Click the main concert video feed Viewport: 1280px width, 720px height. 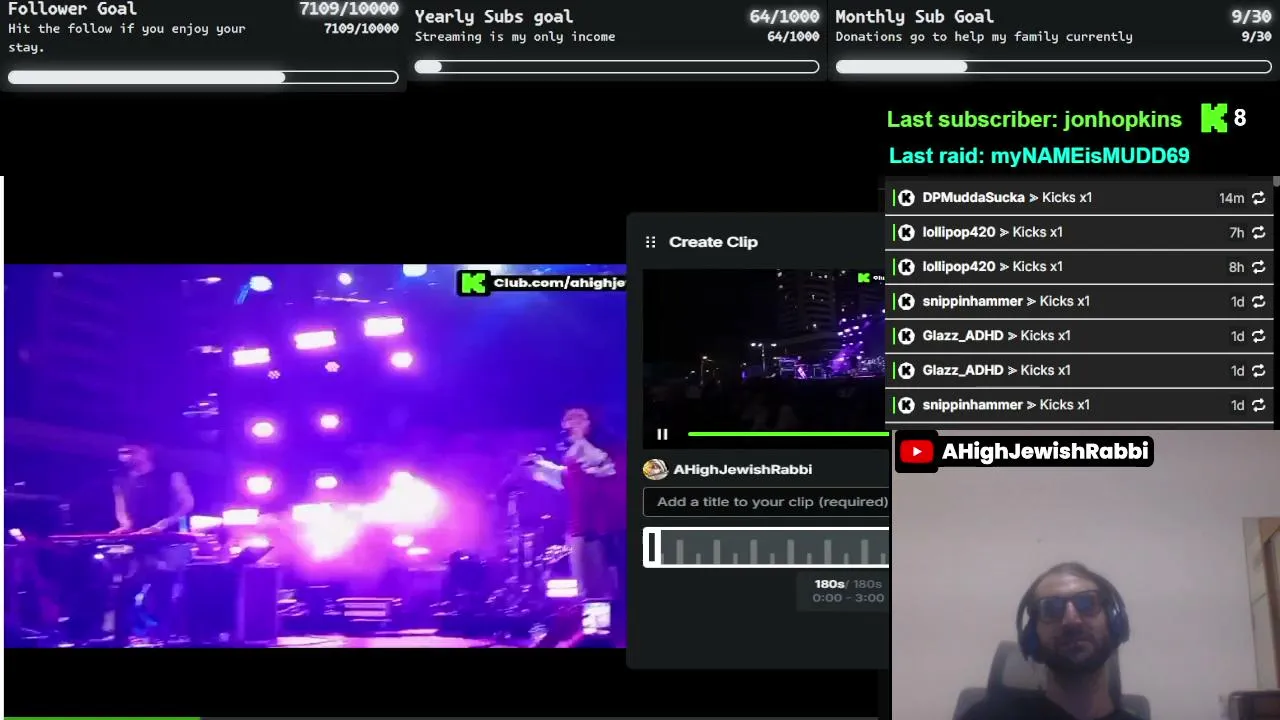pyautogui.click(x=315, y=456)
